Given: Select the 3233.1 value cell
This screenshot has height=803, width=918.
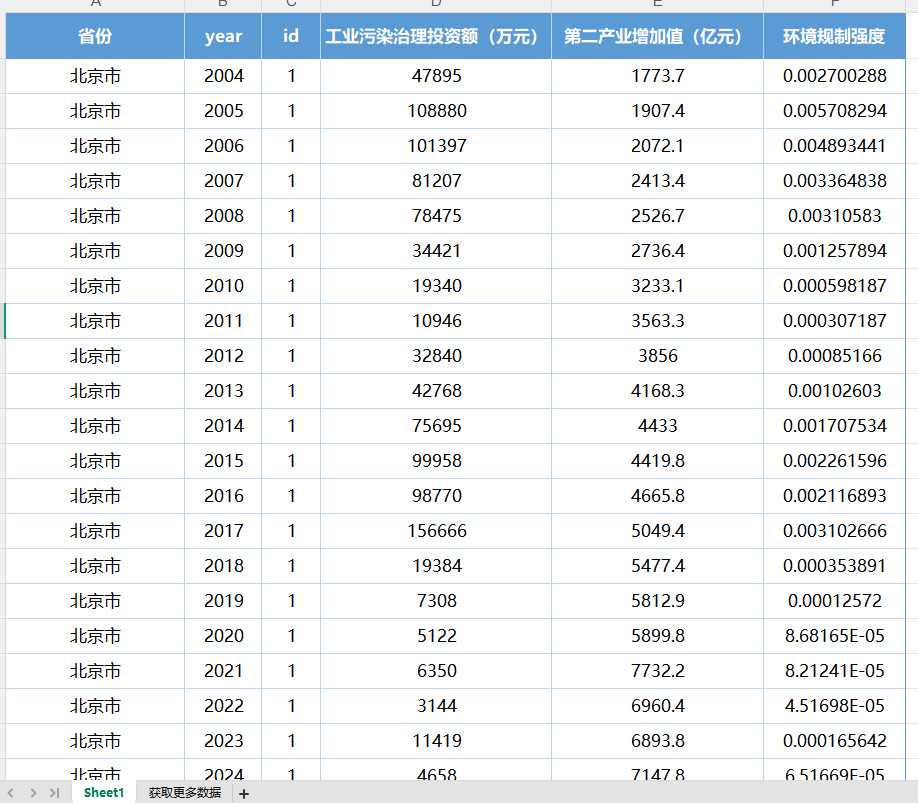Looking at the screenshot, I should click(657, 286).
